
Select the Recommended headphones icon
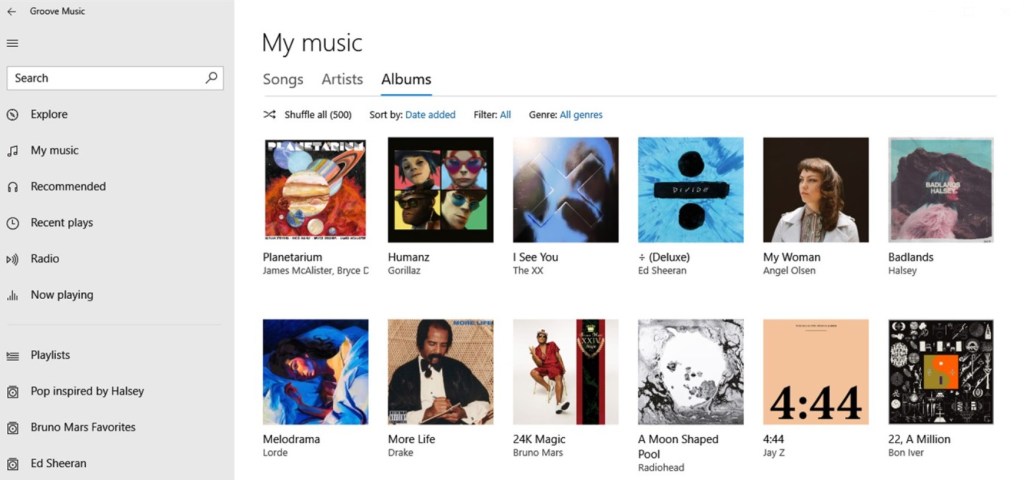pyautogui.click(x=12, y=187)
